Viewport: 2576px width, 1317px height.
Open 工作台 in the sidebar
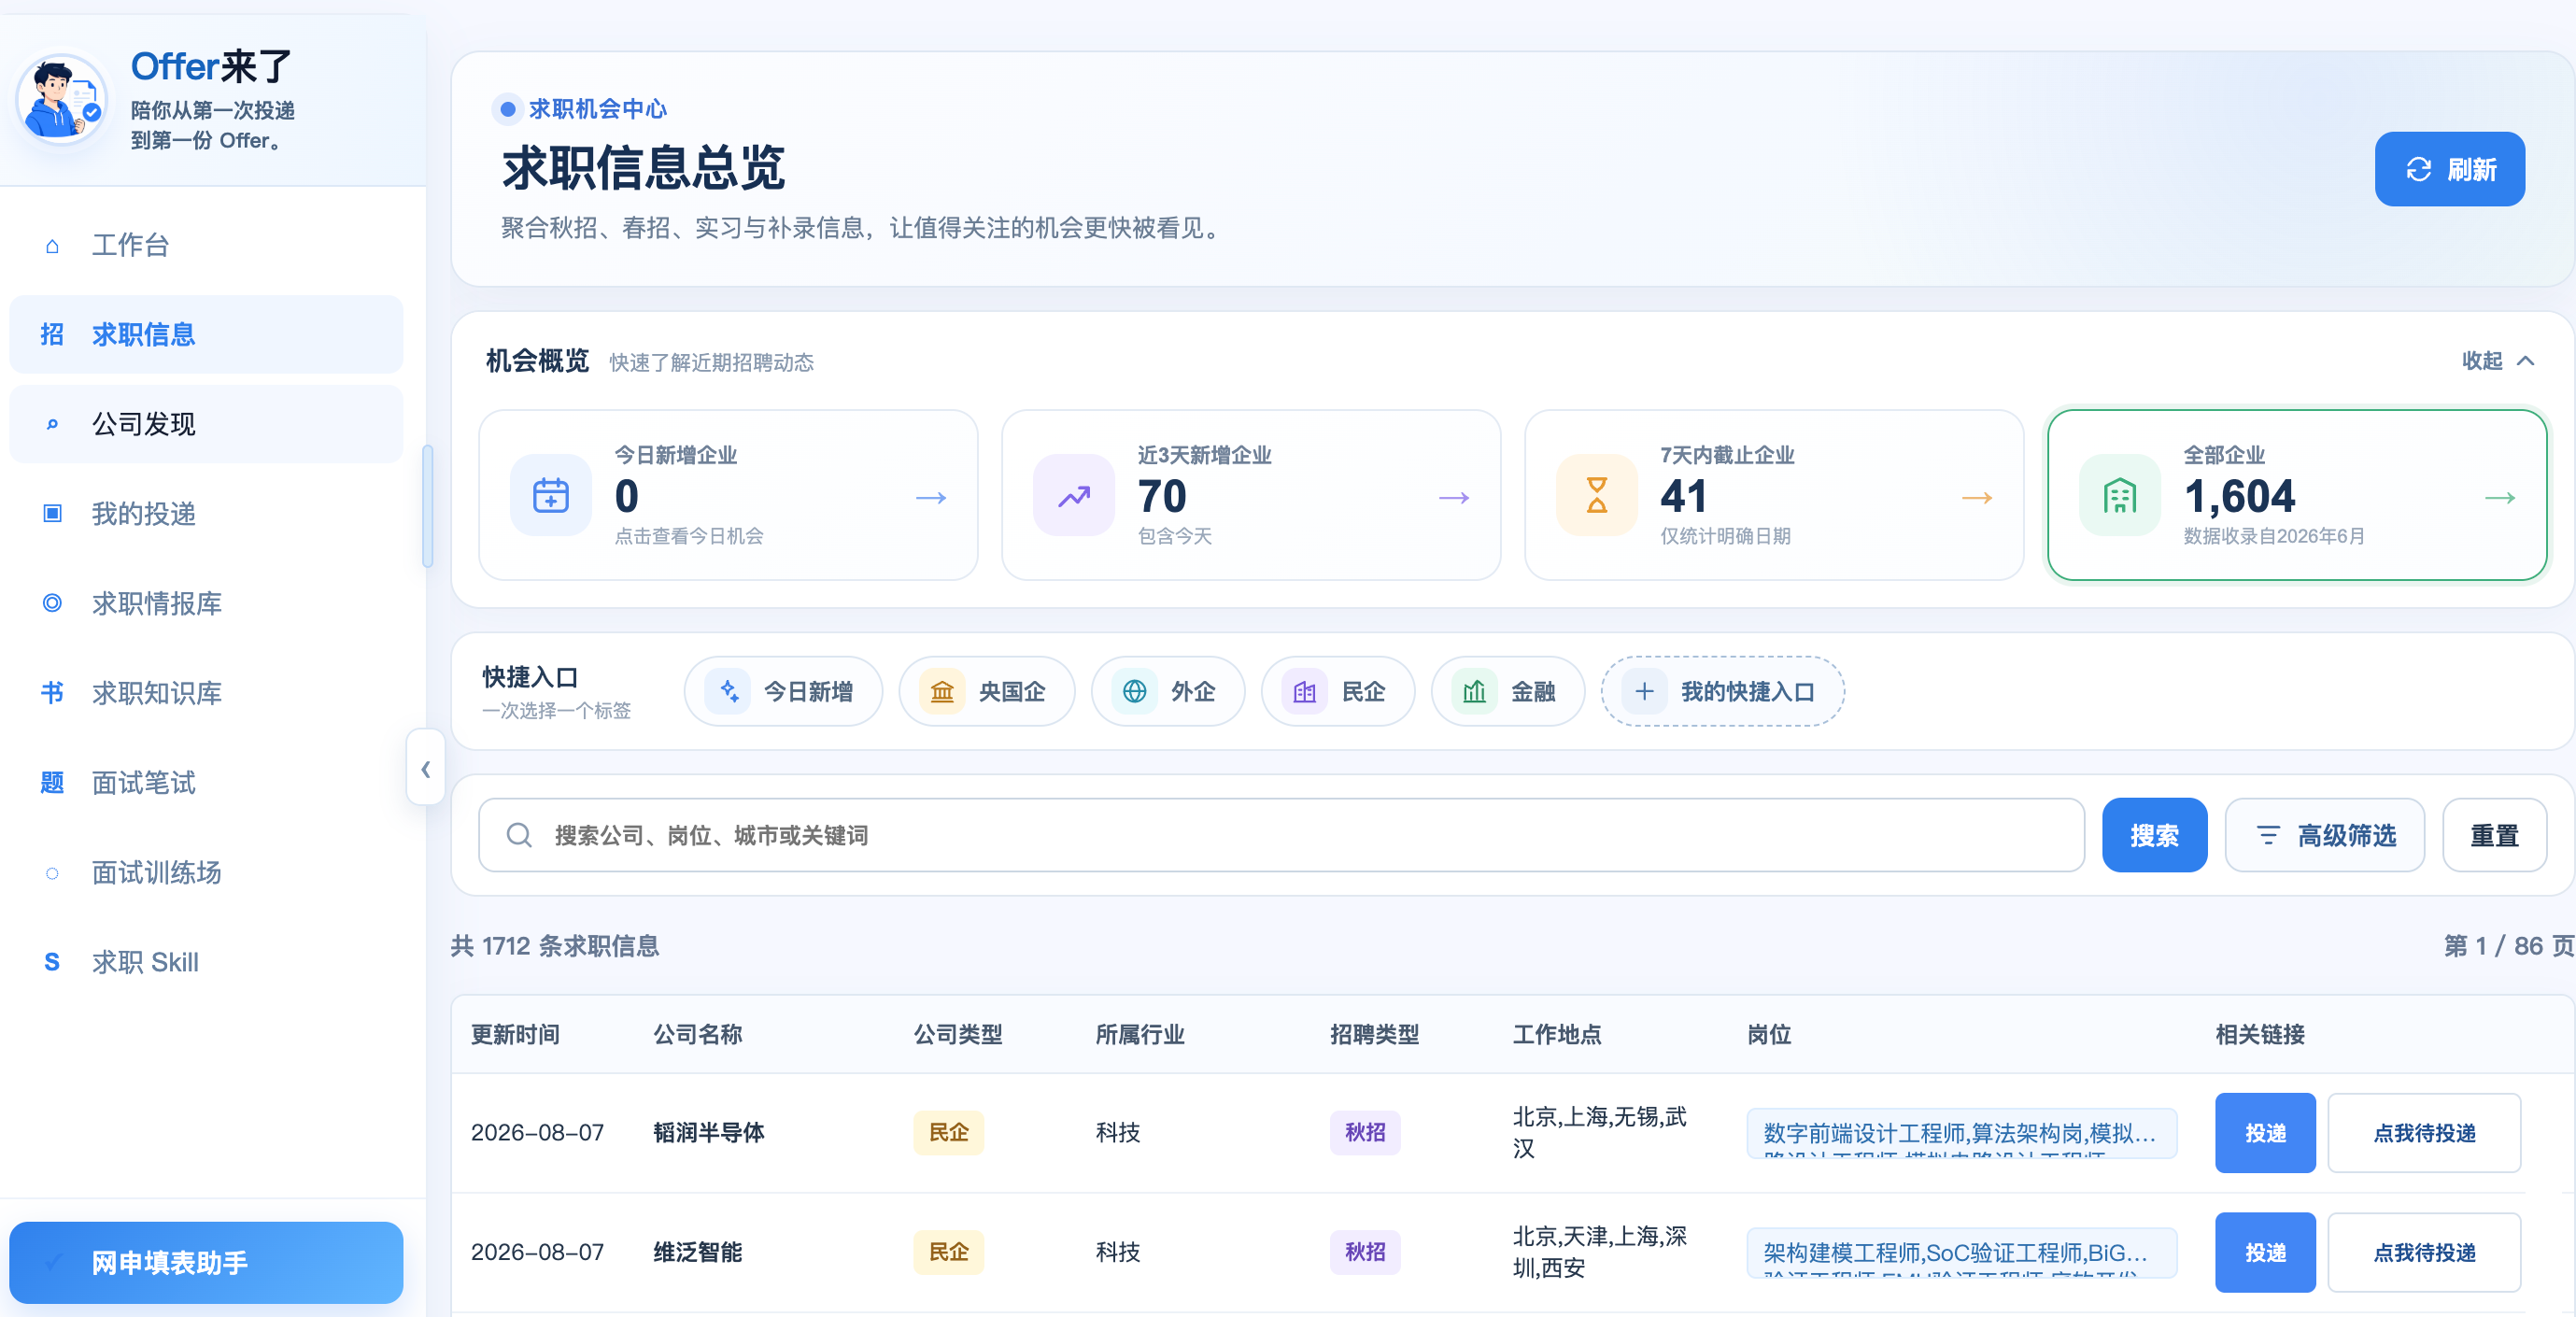(206, 245)
